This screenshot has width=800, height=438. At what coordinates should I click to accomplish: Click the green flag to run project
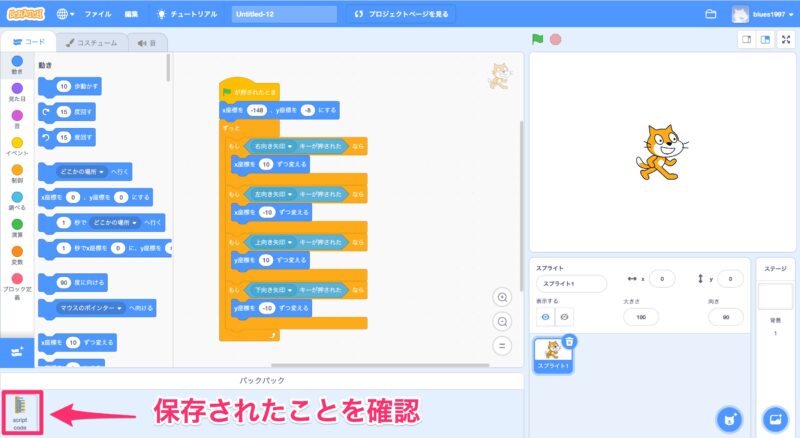(x=537, y=40)
